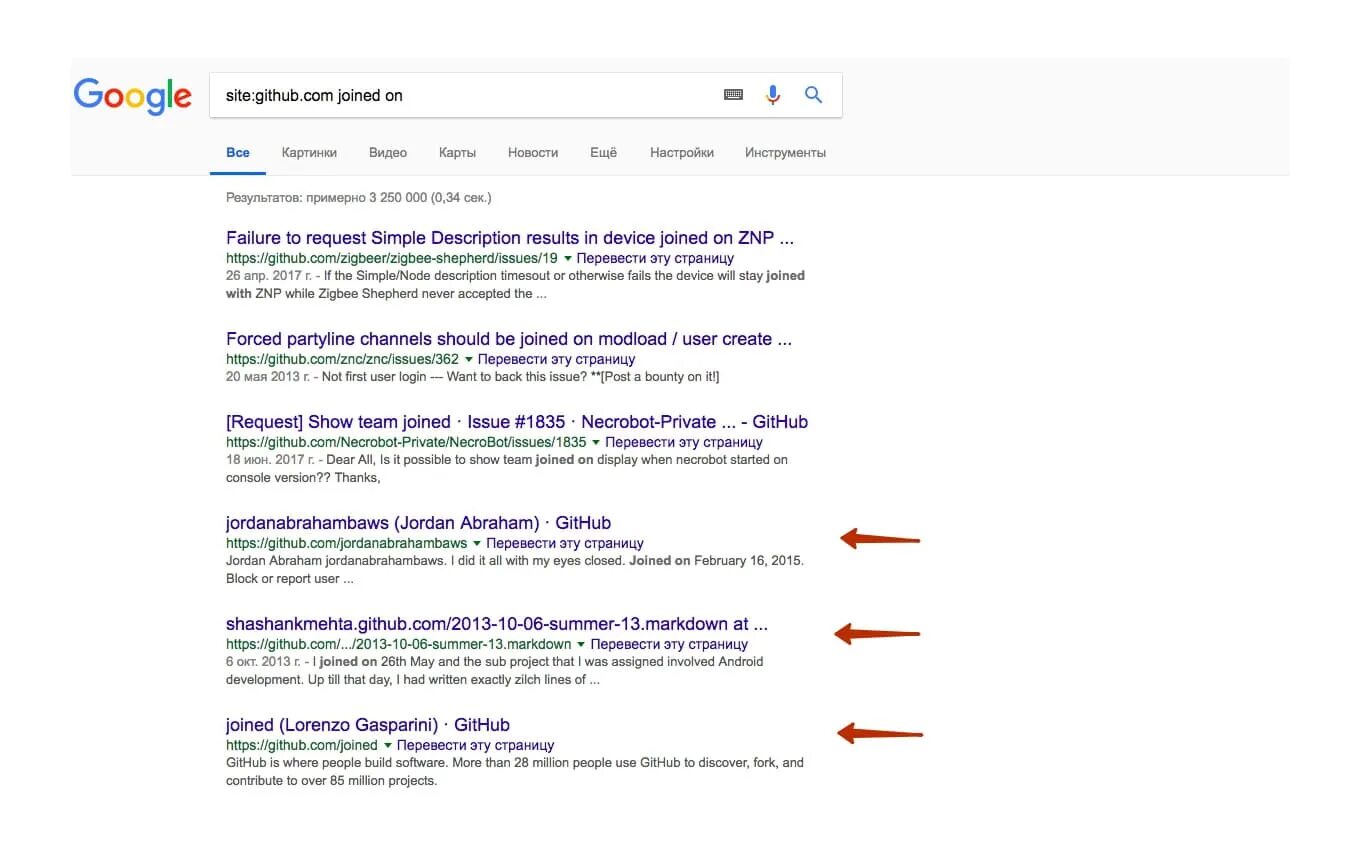Start voice search with microphone icon
The width and height of the screenshot is (1360, 850).
coord(773,95)
